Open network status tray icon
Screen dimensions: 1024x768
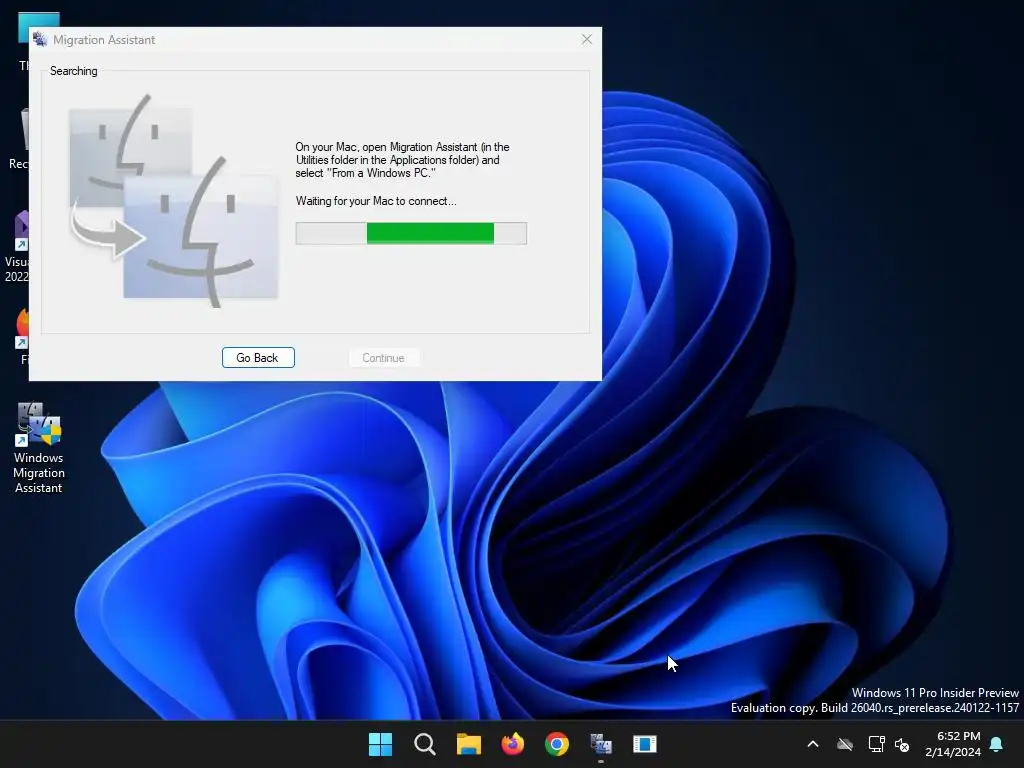pos(876,744)
